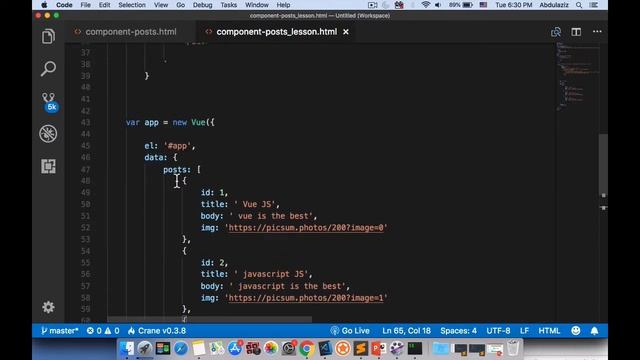Open notifications bell in status bar
Screen dimensions: 640x360
[x=594, y=331]
